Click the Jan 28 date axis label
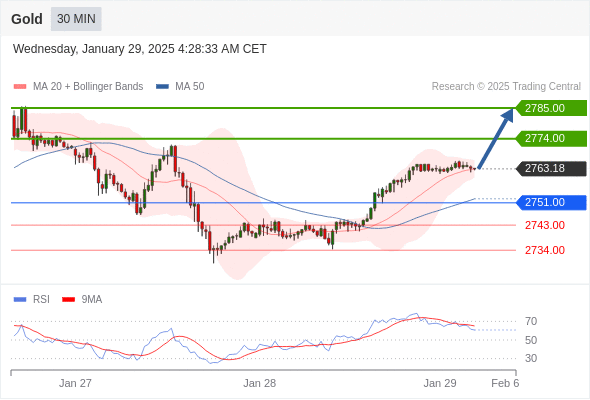Screen dimensions: 590x400 260,383
